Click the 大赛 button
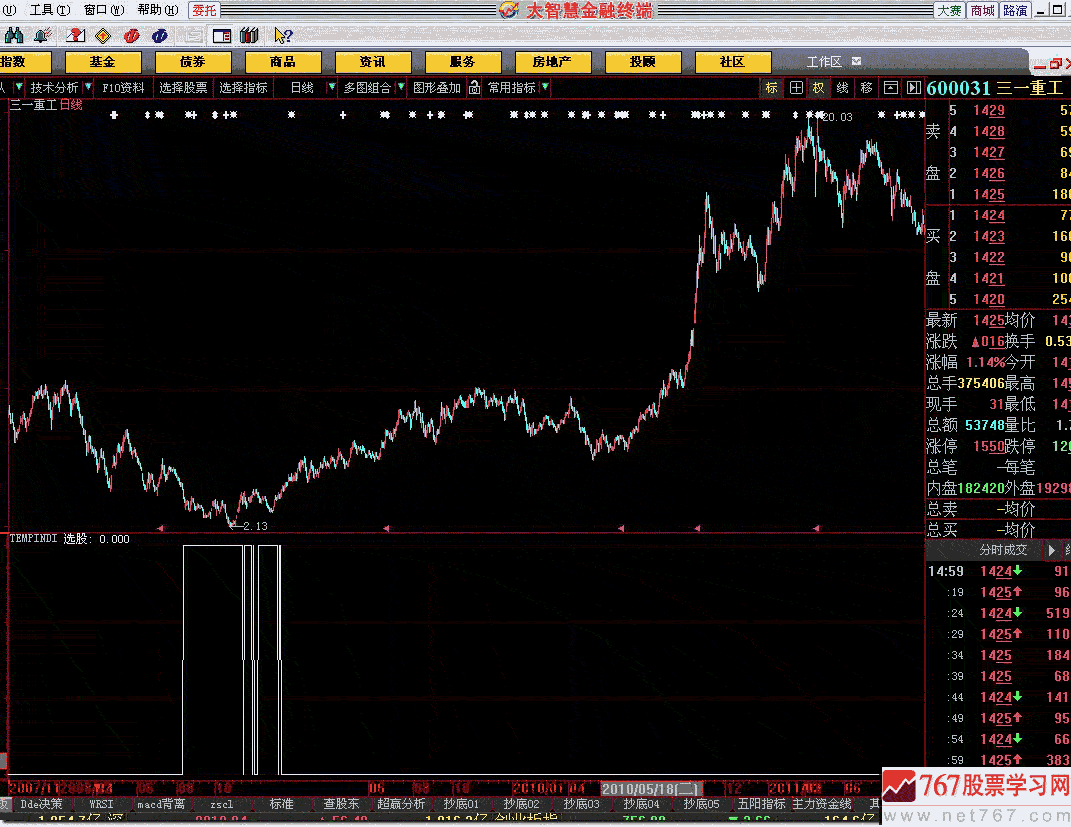1071x827 pixels. [949, 10]
